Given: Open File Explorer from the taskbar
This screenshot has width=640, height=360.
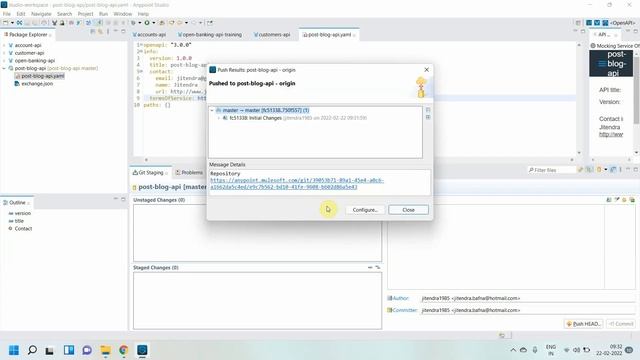Looking at the screenshot, I should (x=105, y=350).
